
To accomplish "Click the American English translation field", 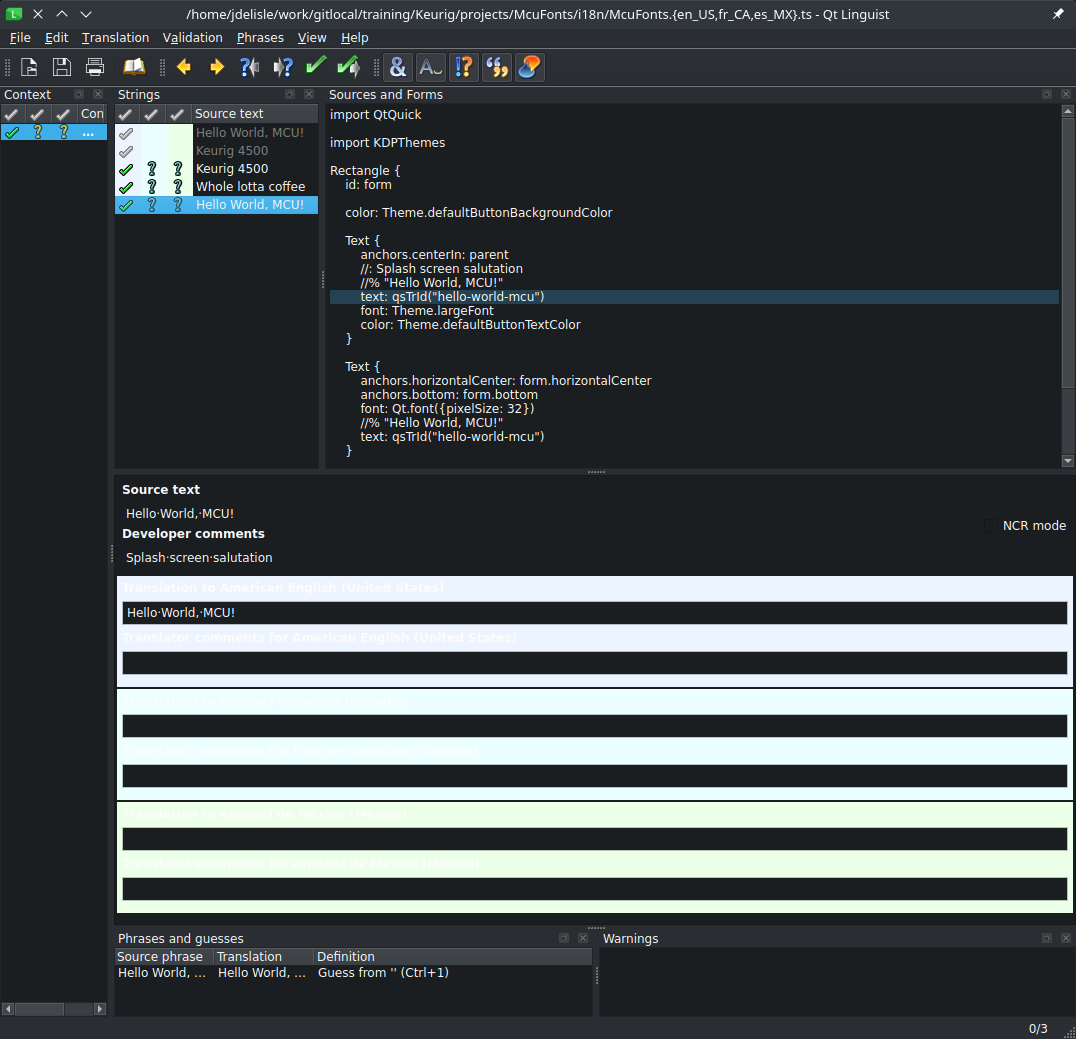I will point(594,613).
